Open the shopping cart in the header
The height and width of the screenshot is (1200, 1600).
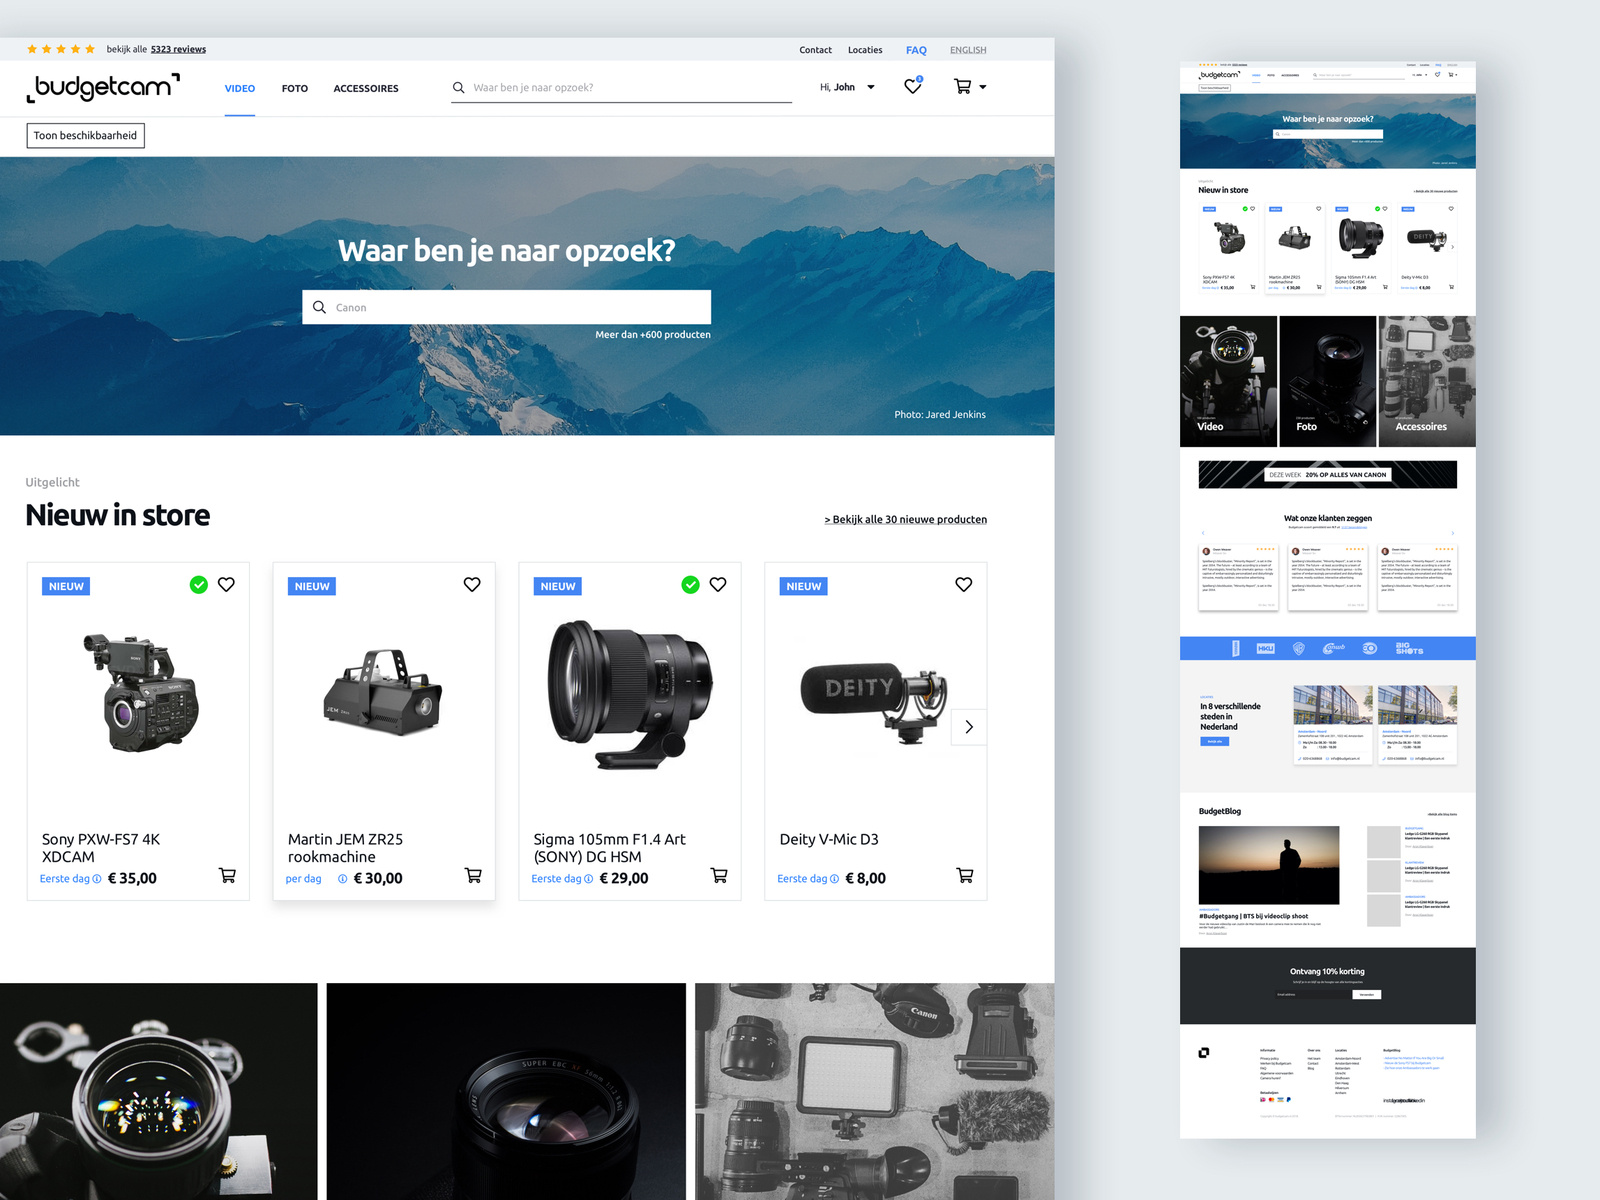click(963, 87)
